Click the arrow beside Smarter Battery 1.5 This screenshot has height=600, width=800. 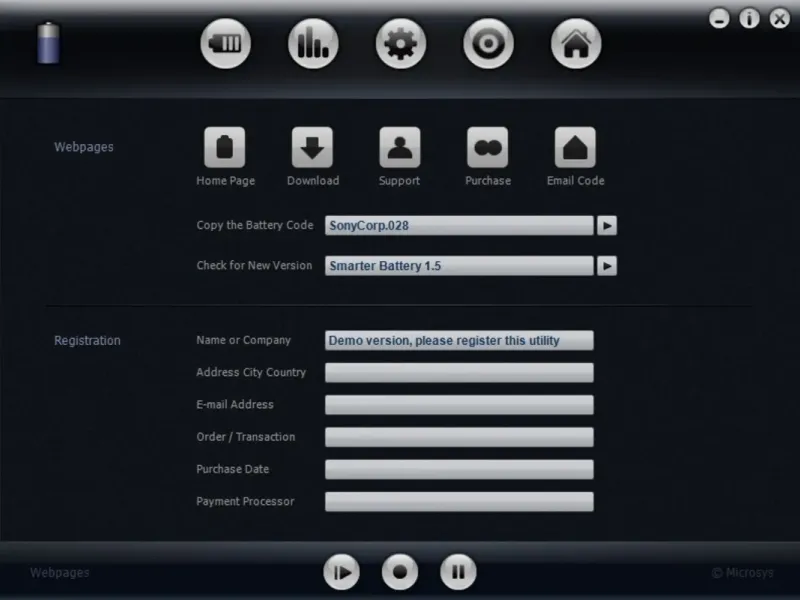[607, 266]
